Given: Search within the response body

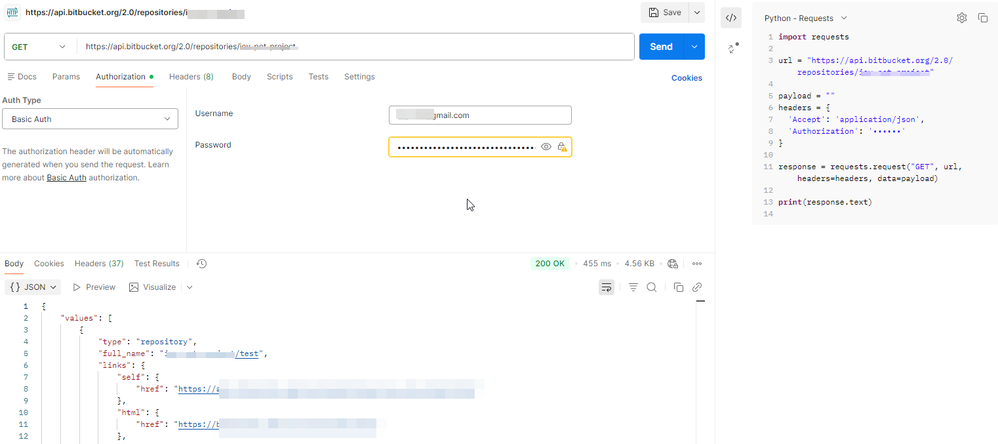Looking at the screenshot, I should click(652, 288).
